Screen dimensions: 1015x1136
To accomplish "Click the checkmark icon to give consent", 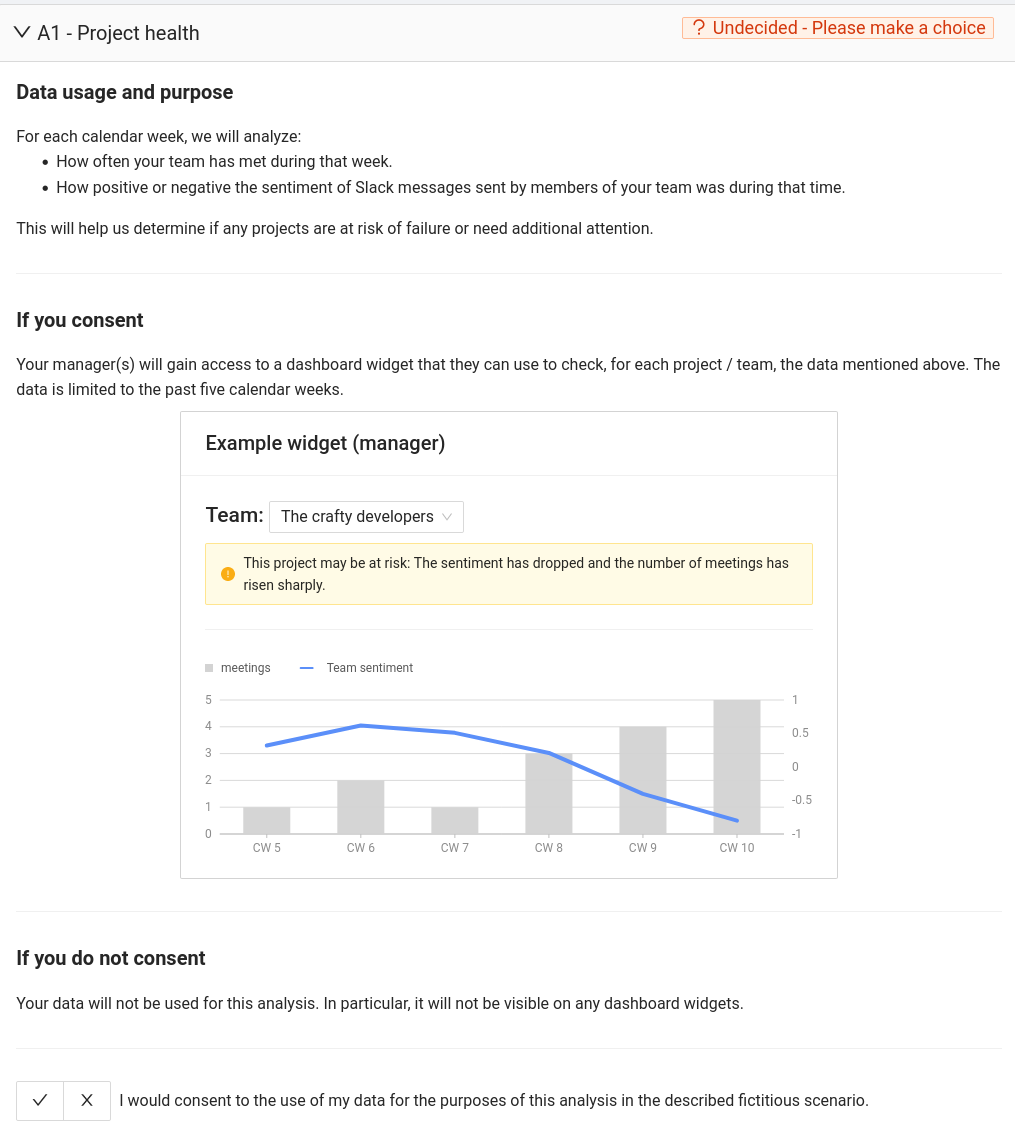I will click(40, 1100).
